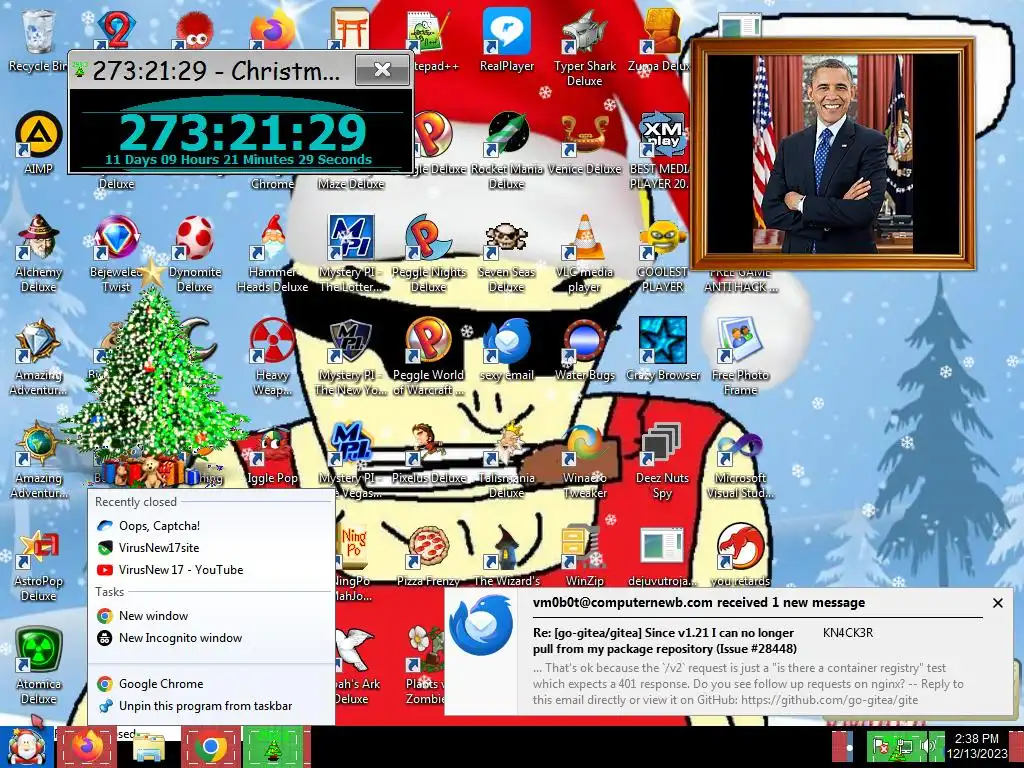
Task: Launch Heavy Weapon desktop shortcut
Action: click(x=272, y=356)
